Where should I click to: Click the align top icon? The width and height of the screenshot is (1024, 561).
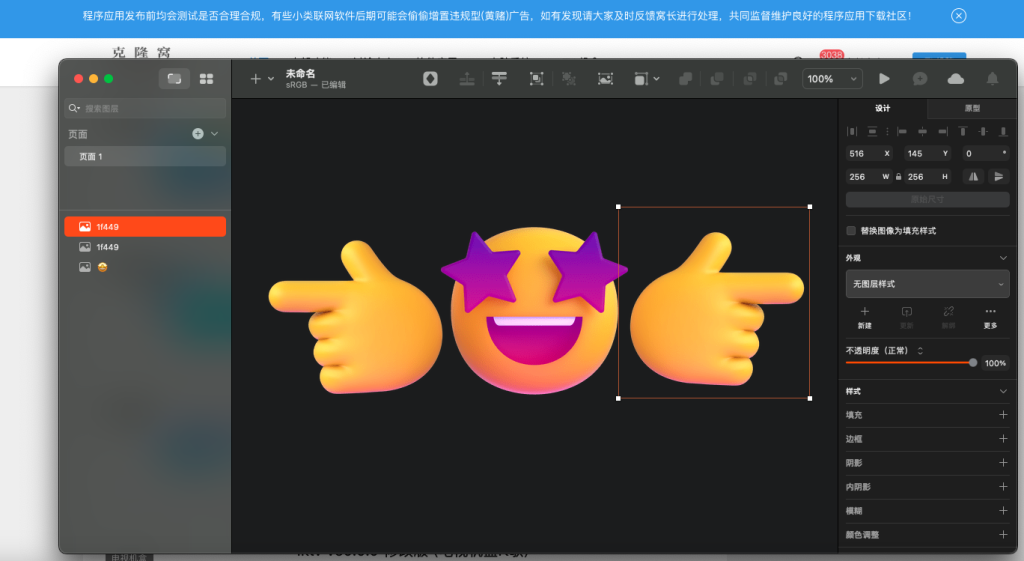pos(963,131)
